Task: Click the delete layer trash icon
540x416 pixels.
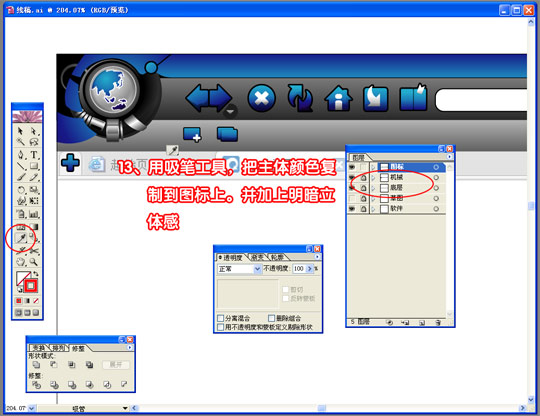Action: click(x=438, y=323)
